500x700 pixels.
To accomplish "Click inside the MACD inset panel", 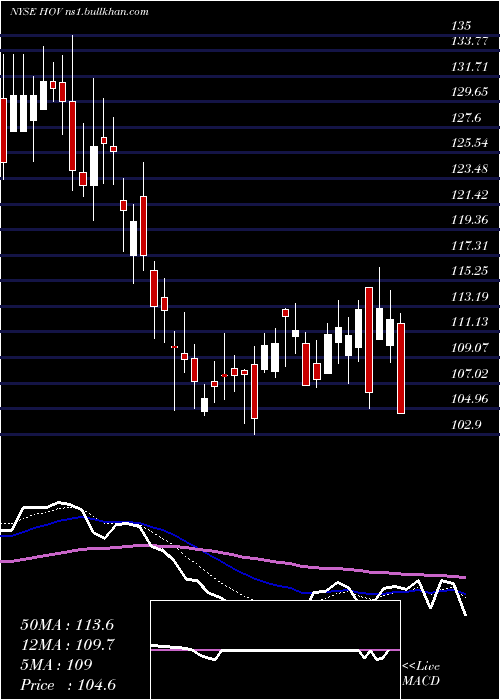I will 275,650.
